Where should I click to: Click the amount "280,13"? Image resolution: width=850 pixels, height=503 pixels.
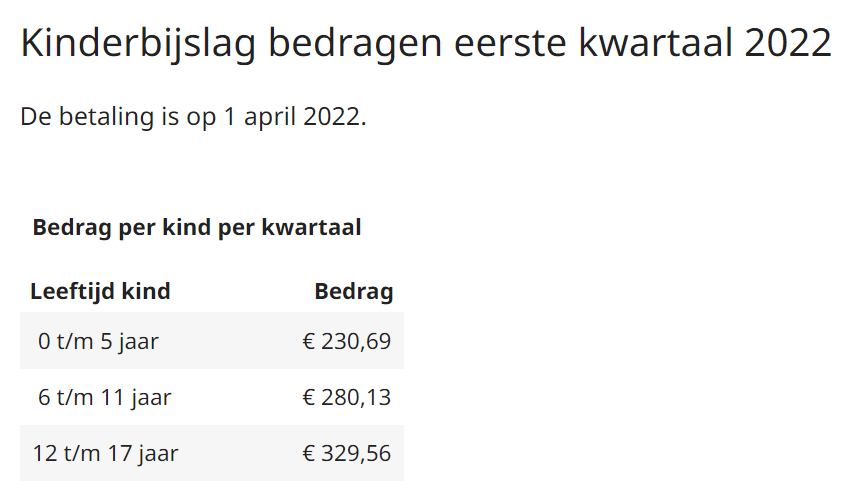tap(357, 398)
